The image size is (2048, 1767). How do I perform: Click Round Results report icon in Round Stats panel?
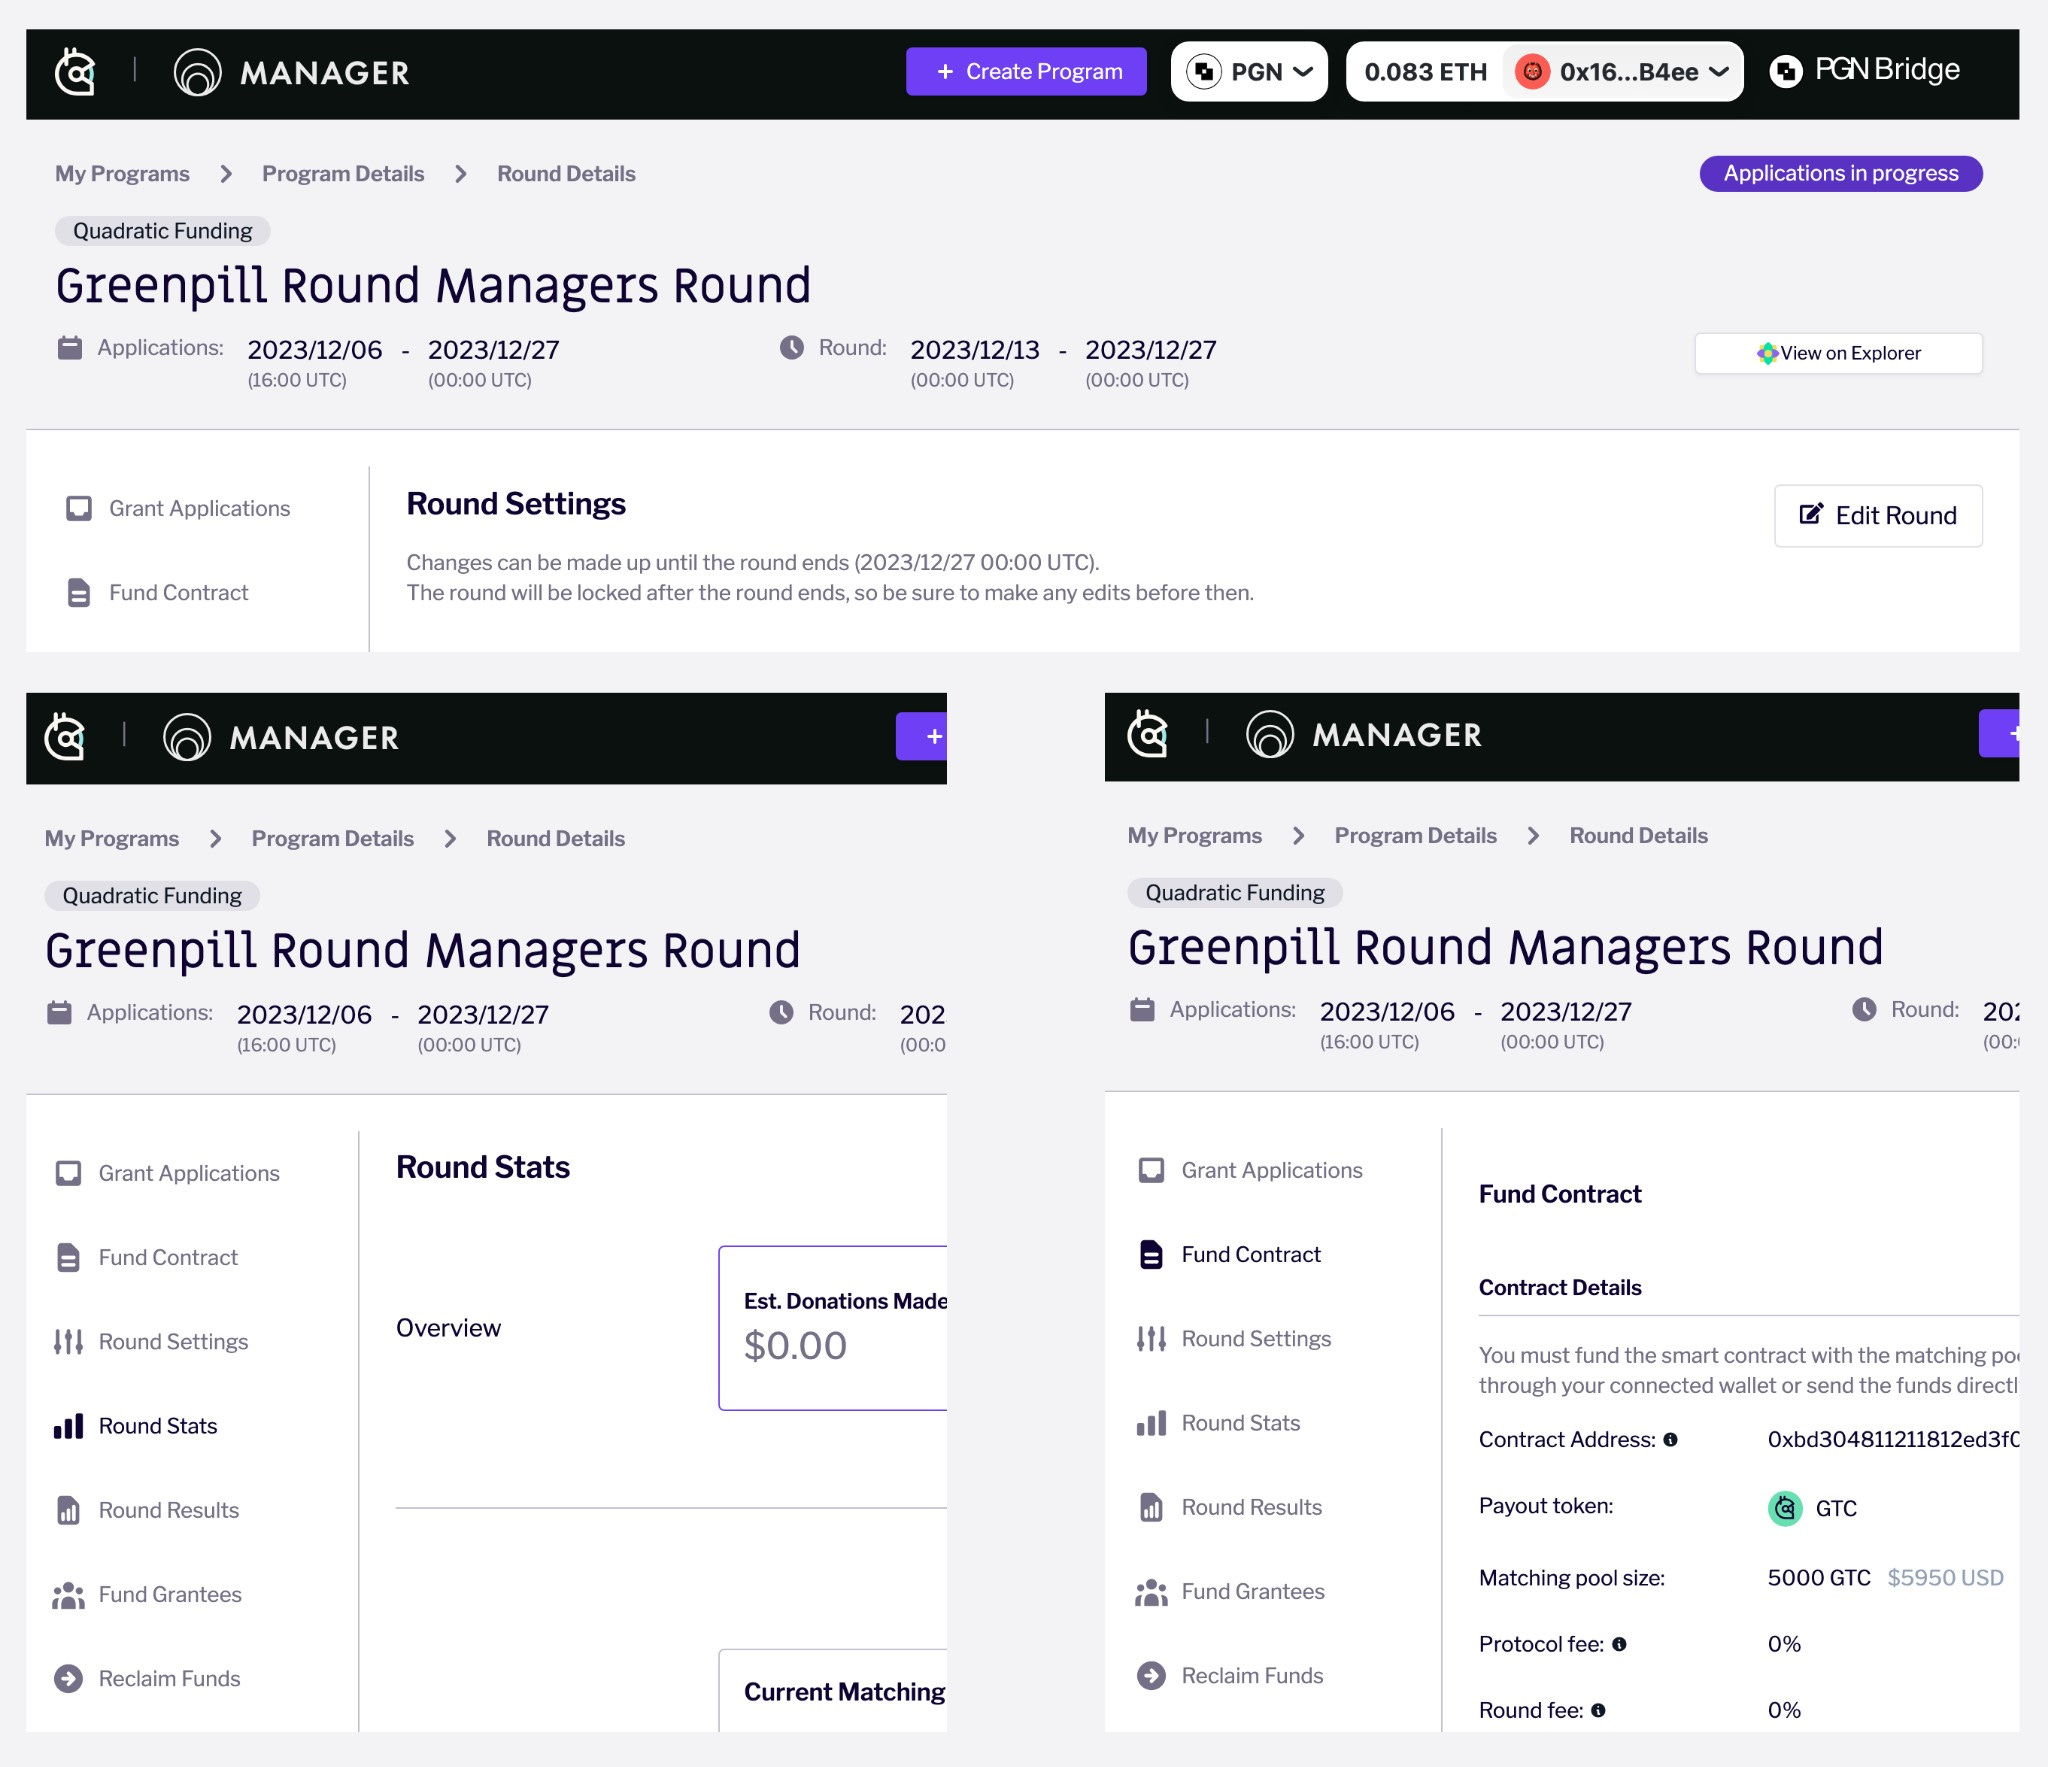click(x=68, y=1510)
